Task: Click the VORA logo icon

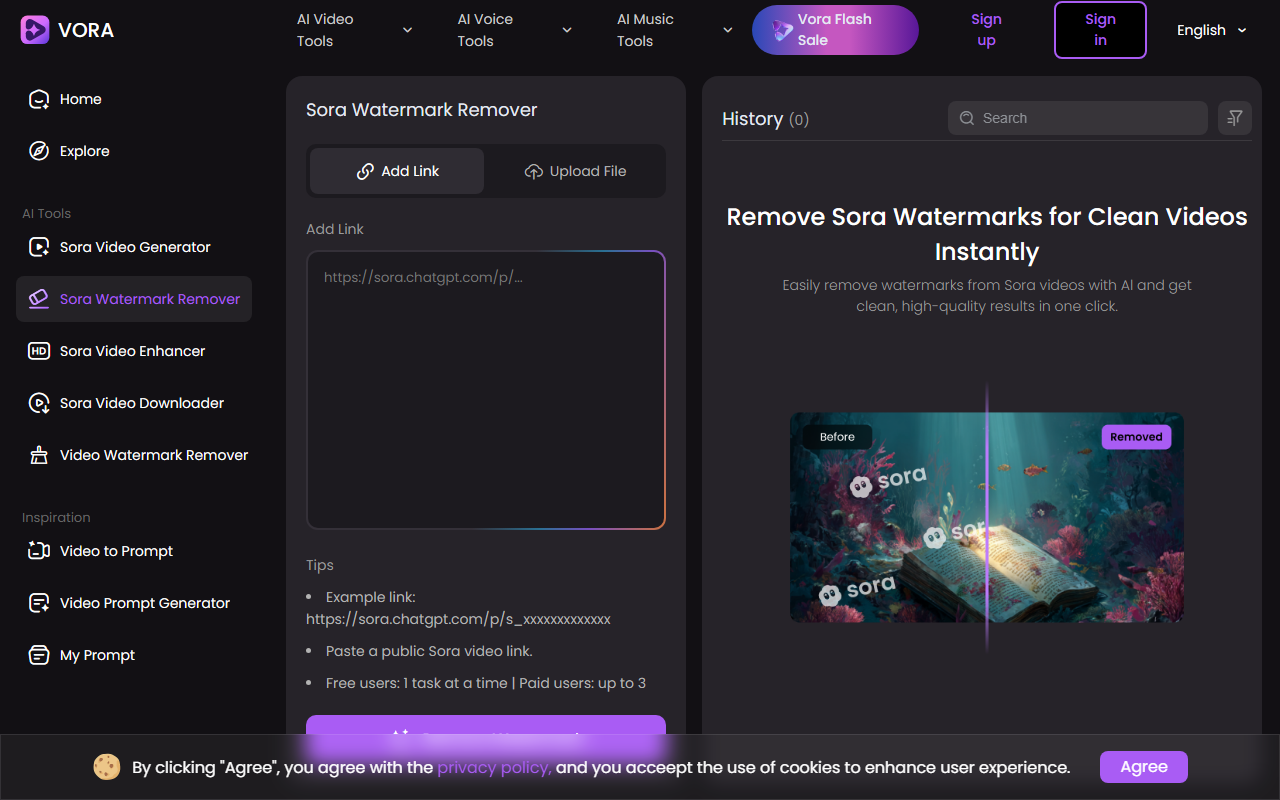Action: pyautogui.click(x=35, y=30)
